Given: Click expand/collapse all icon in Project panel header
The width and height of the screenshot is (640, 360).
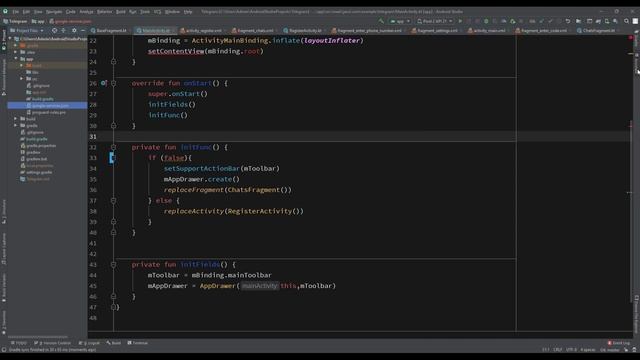Looking at the screenshot, I should [x=63, y=30].
